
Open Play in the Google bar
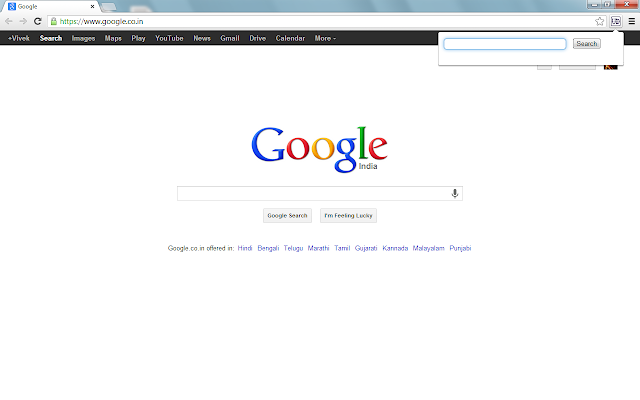138,38
